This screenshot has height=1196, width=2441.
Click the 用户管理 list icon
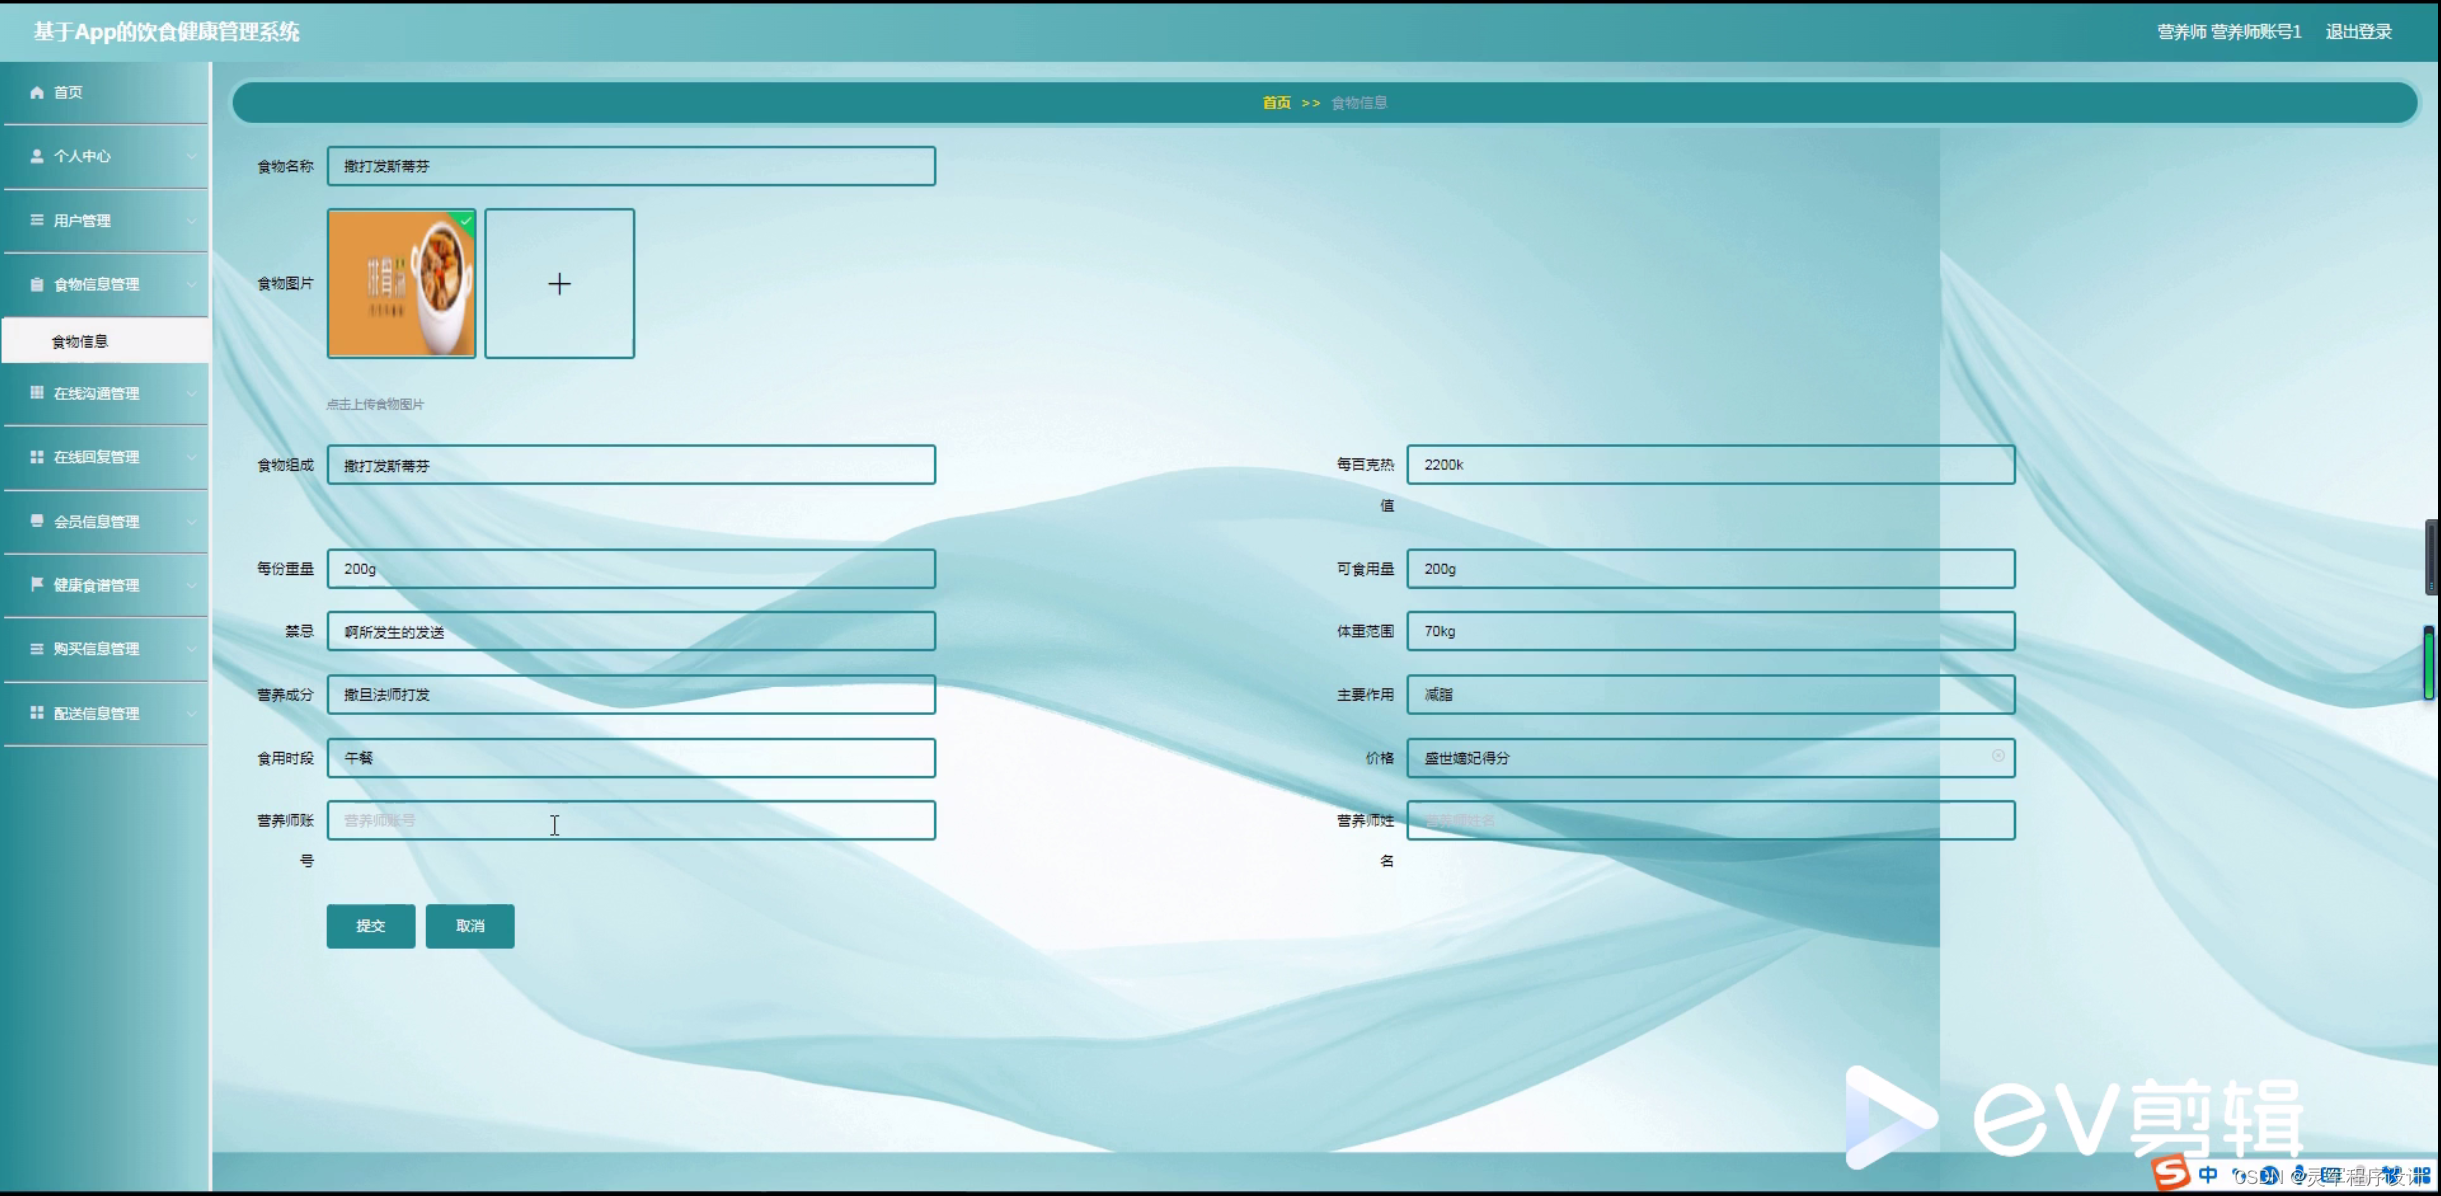37,220
